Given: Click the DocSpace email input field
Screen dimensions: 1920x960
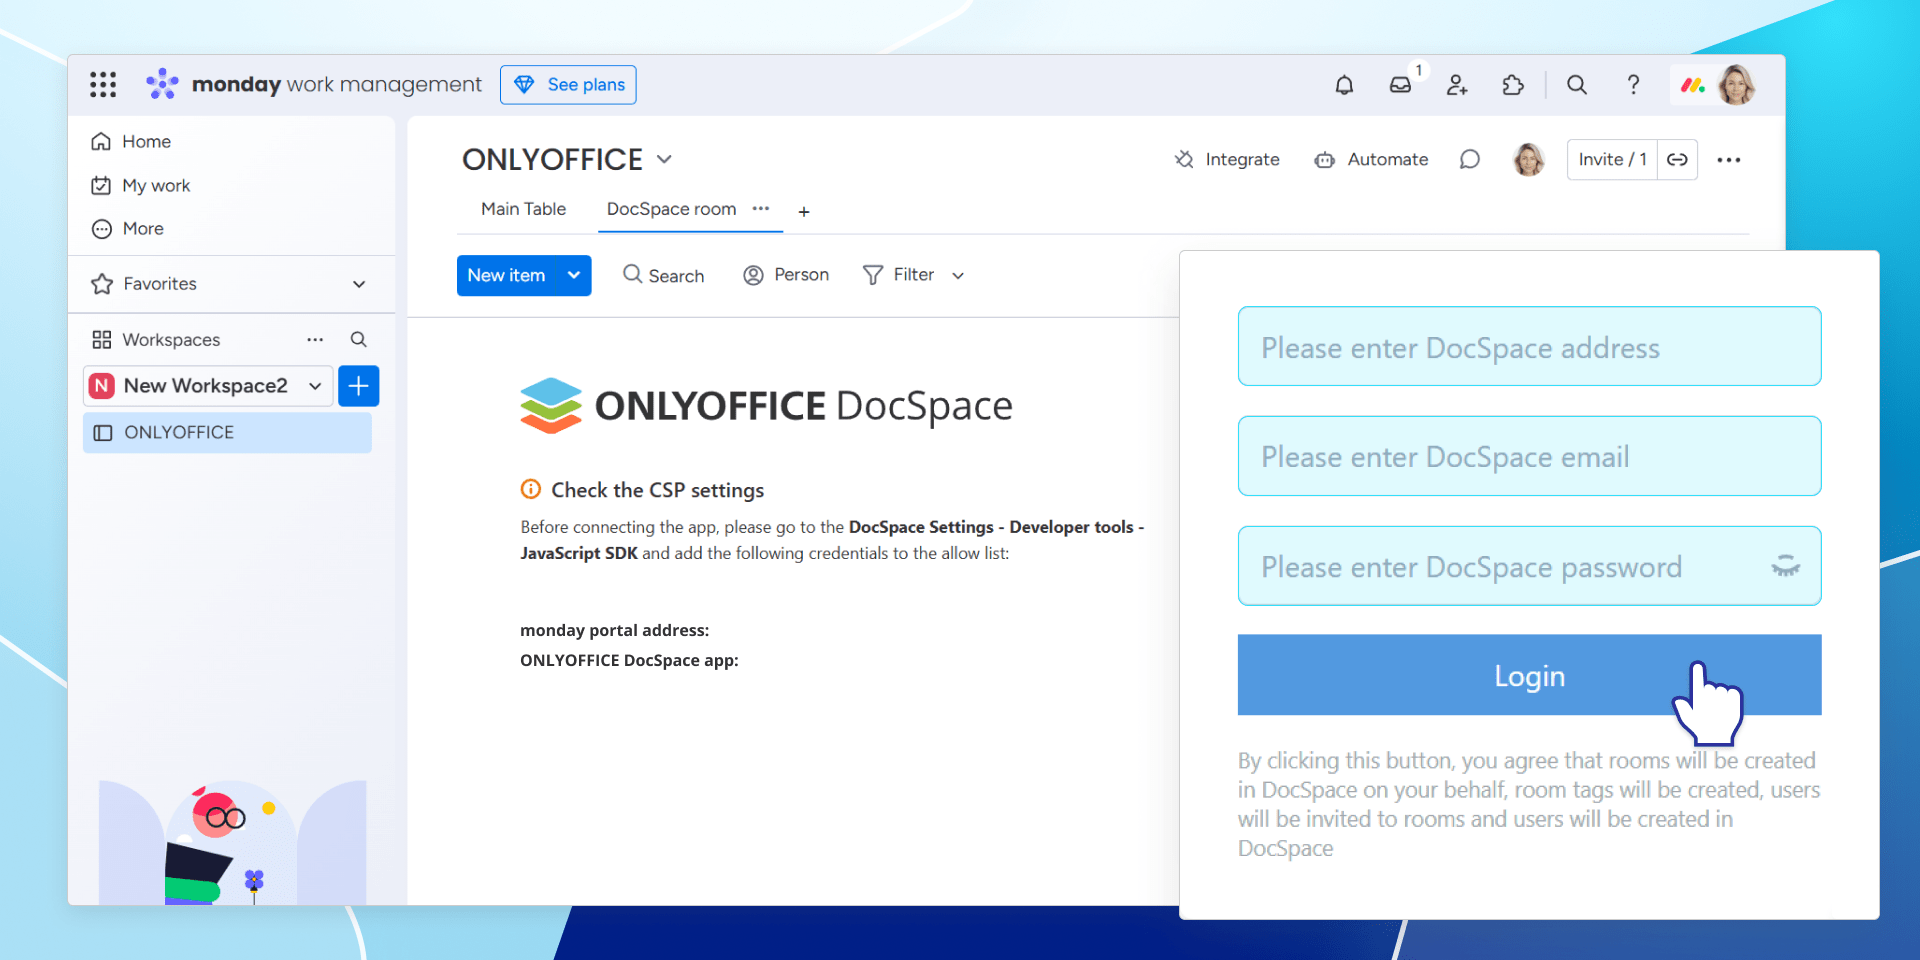Looking at the screenshot, I should (1529, 456).
